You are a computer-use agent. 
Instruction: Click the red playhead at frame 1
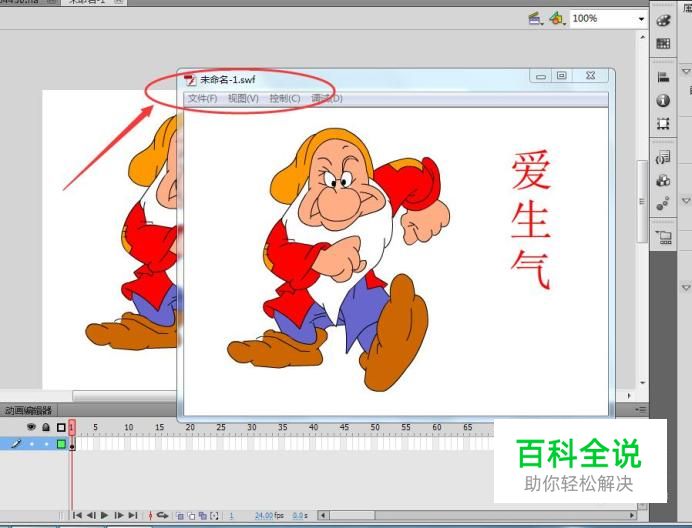pos(72,427)
